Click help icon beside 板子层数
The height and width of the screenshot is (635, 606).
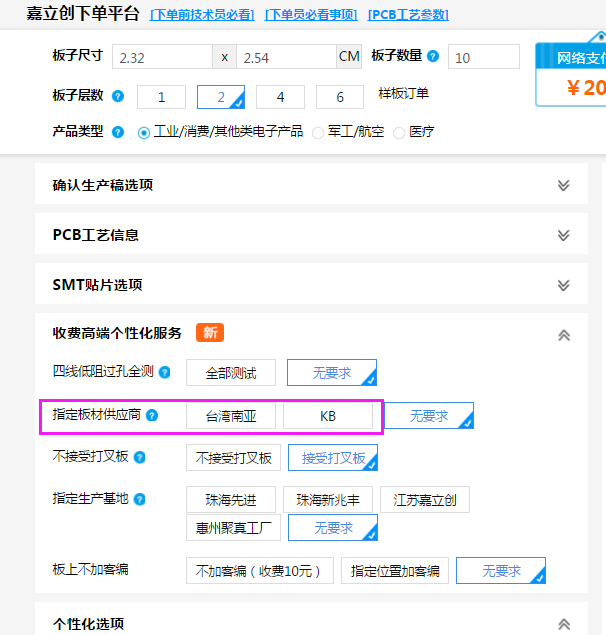coord(118,97)
